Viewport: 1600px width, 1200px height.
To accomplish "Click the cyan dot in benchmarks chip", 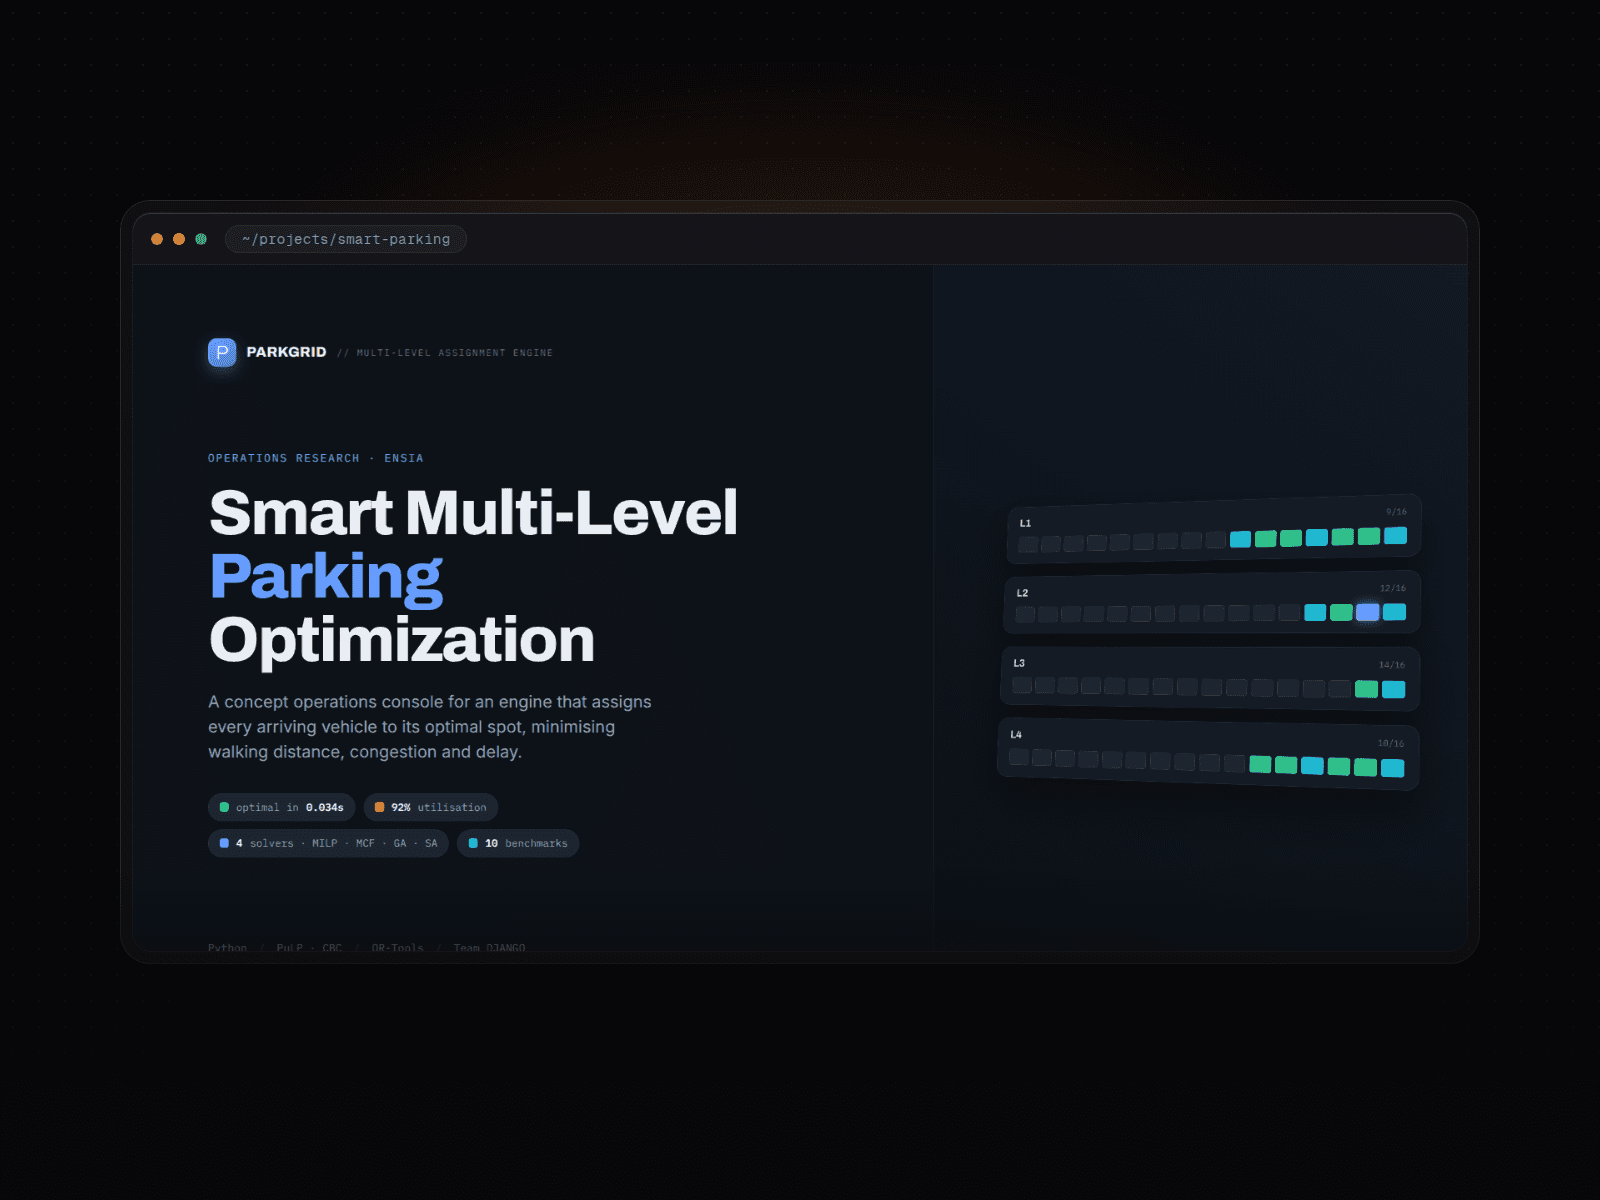I will tap(473, 843).
